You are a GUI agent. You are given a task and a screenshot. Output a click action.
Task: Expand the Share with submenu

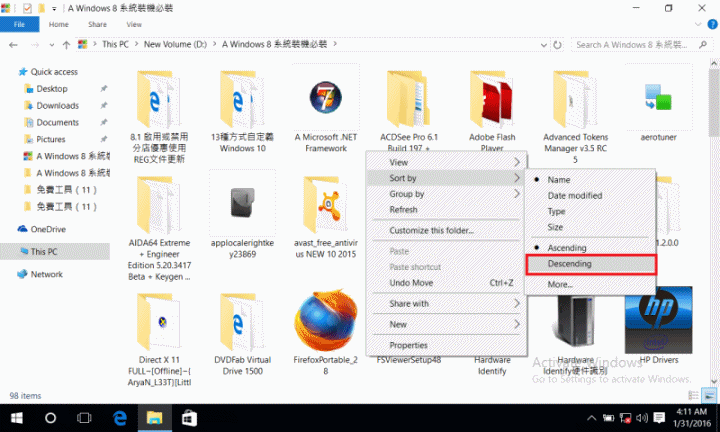[x=446, y=303]
